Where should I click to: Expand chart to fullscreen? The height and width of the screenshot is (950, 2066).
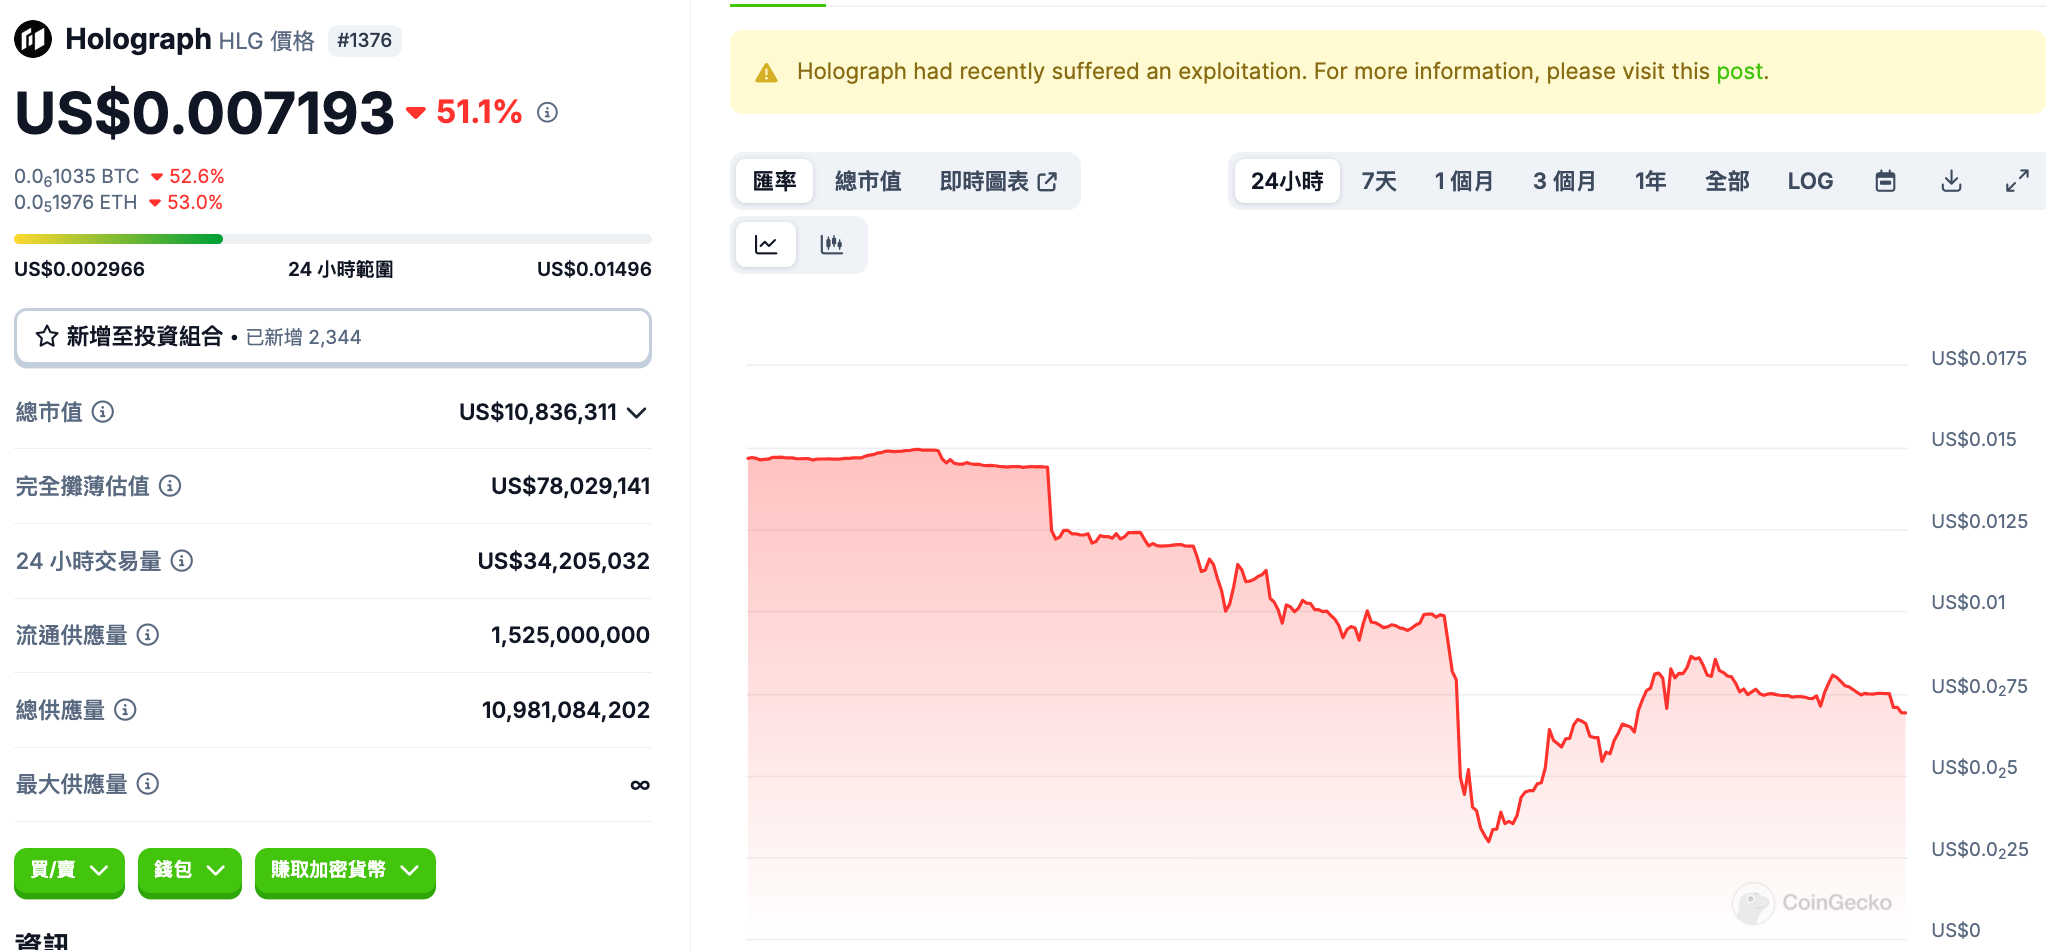(x=2017, y=181)
